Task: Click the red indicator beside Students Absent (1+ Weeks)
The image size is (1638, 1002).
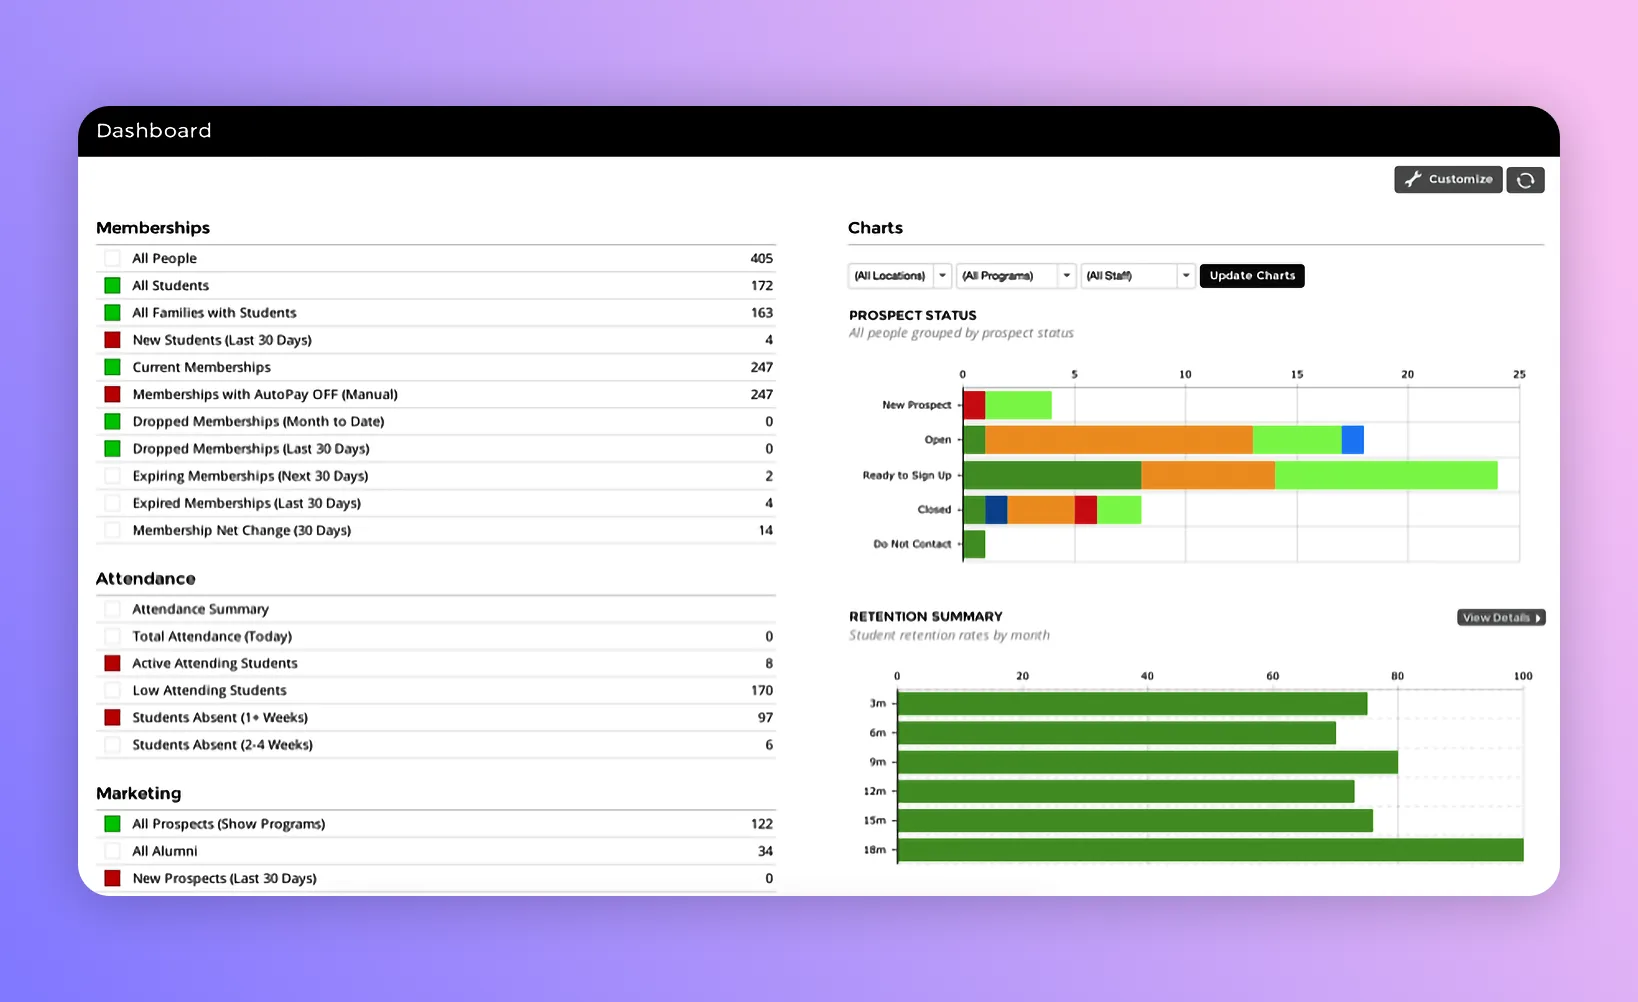Action: point(111,717)
